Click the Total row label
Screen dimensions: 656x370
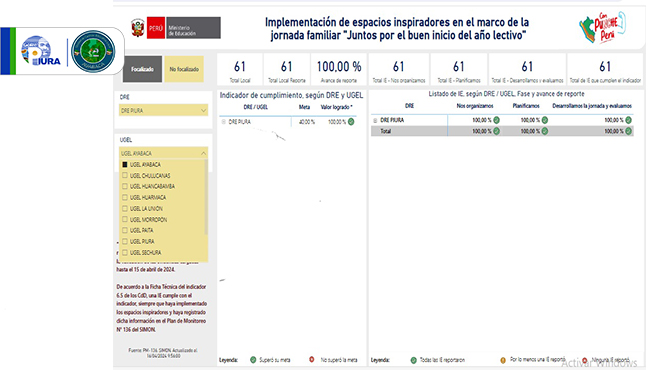pyautogui.click(x=385, y=131)
